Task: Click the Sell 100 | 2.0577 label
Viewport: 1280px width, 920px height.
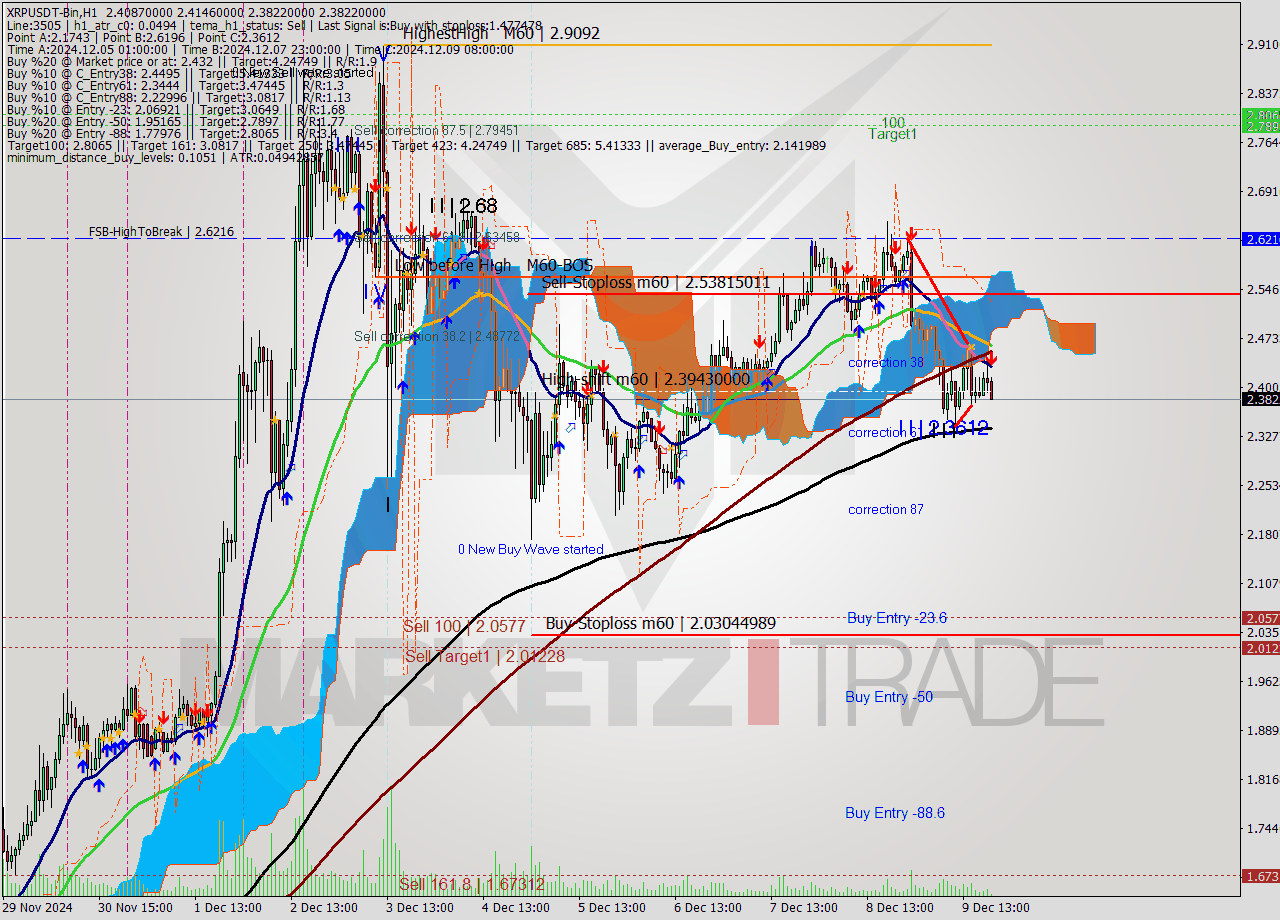Action: (x=464, y=626)
